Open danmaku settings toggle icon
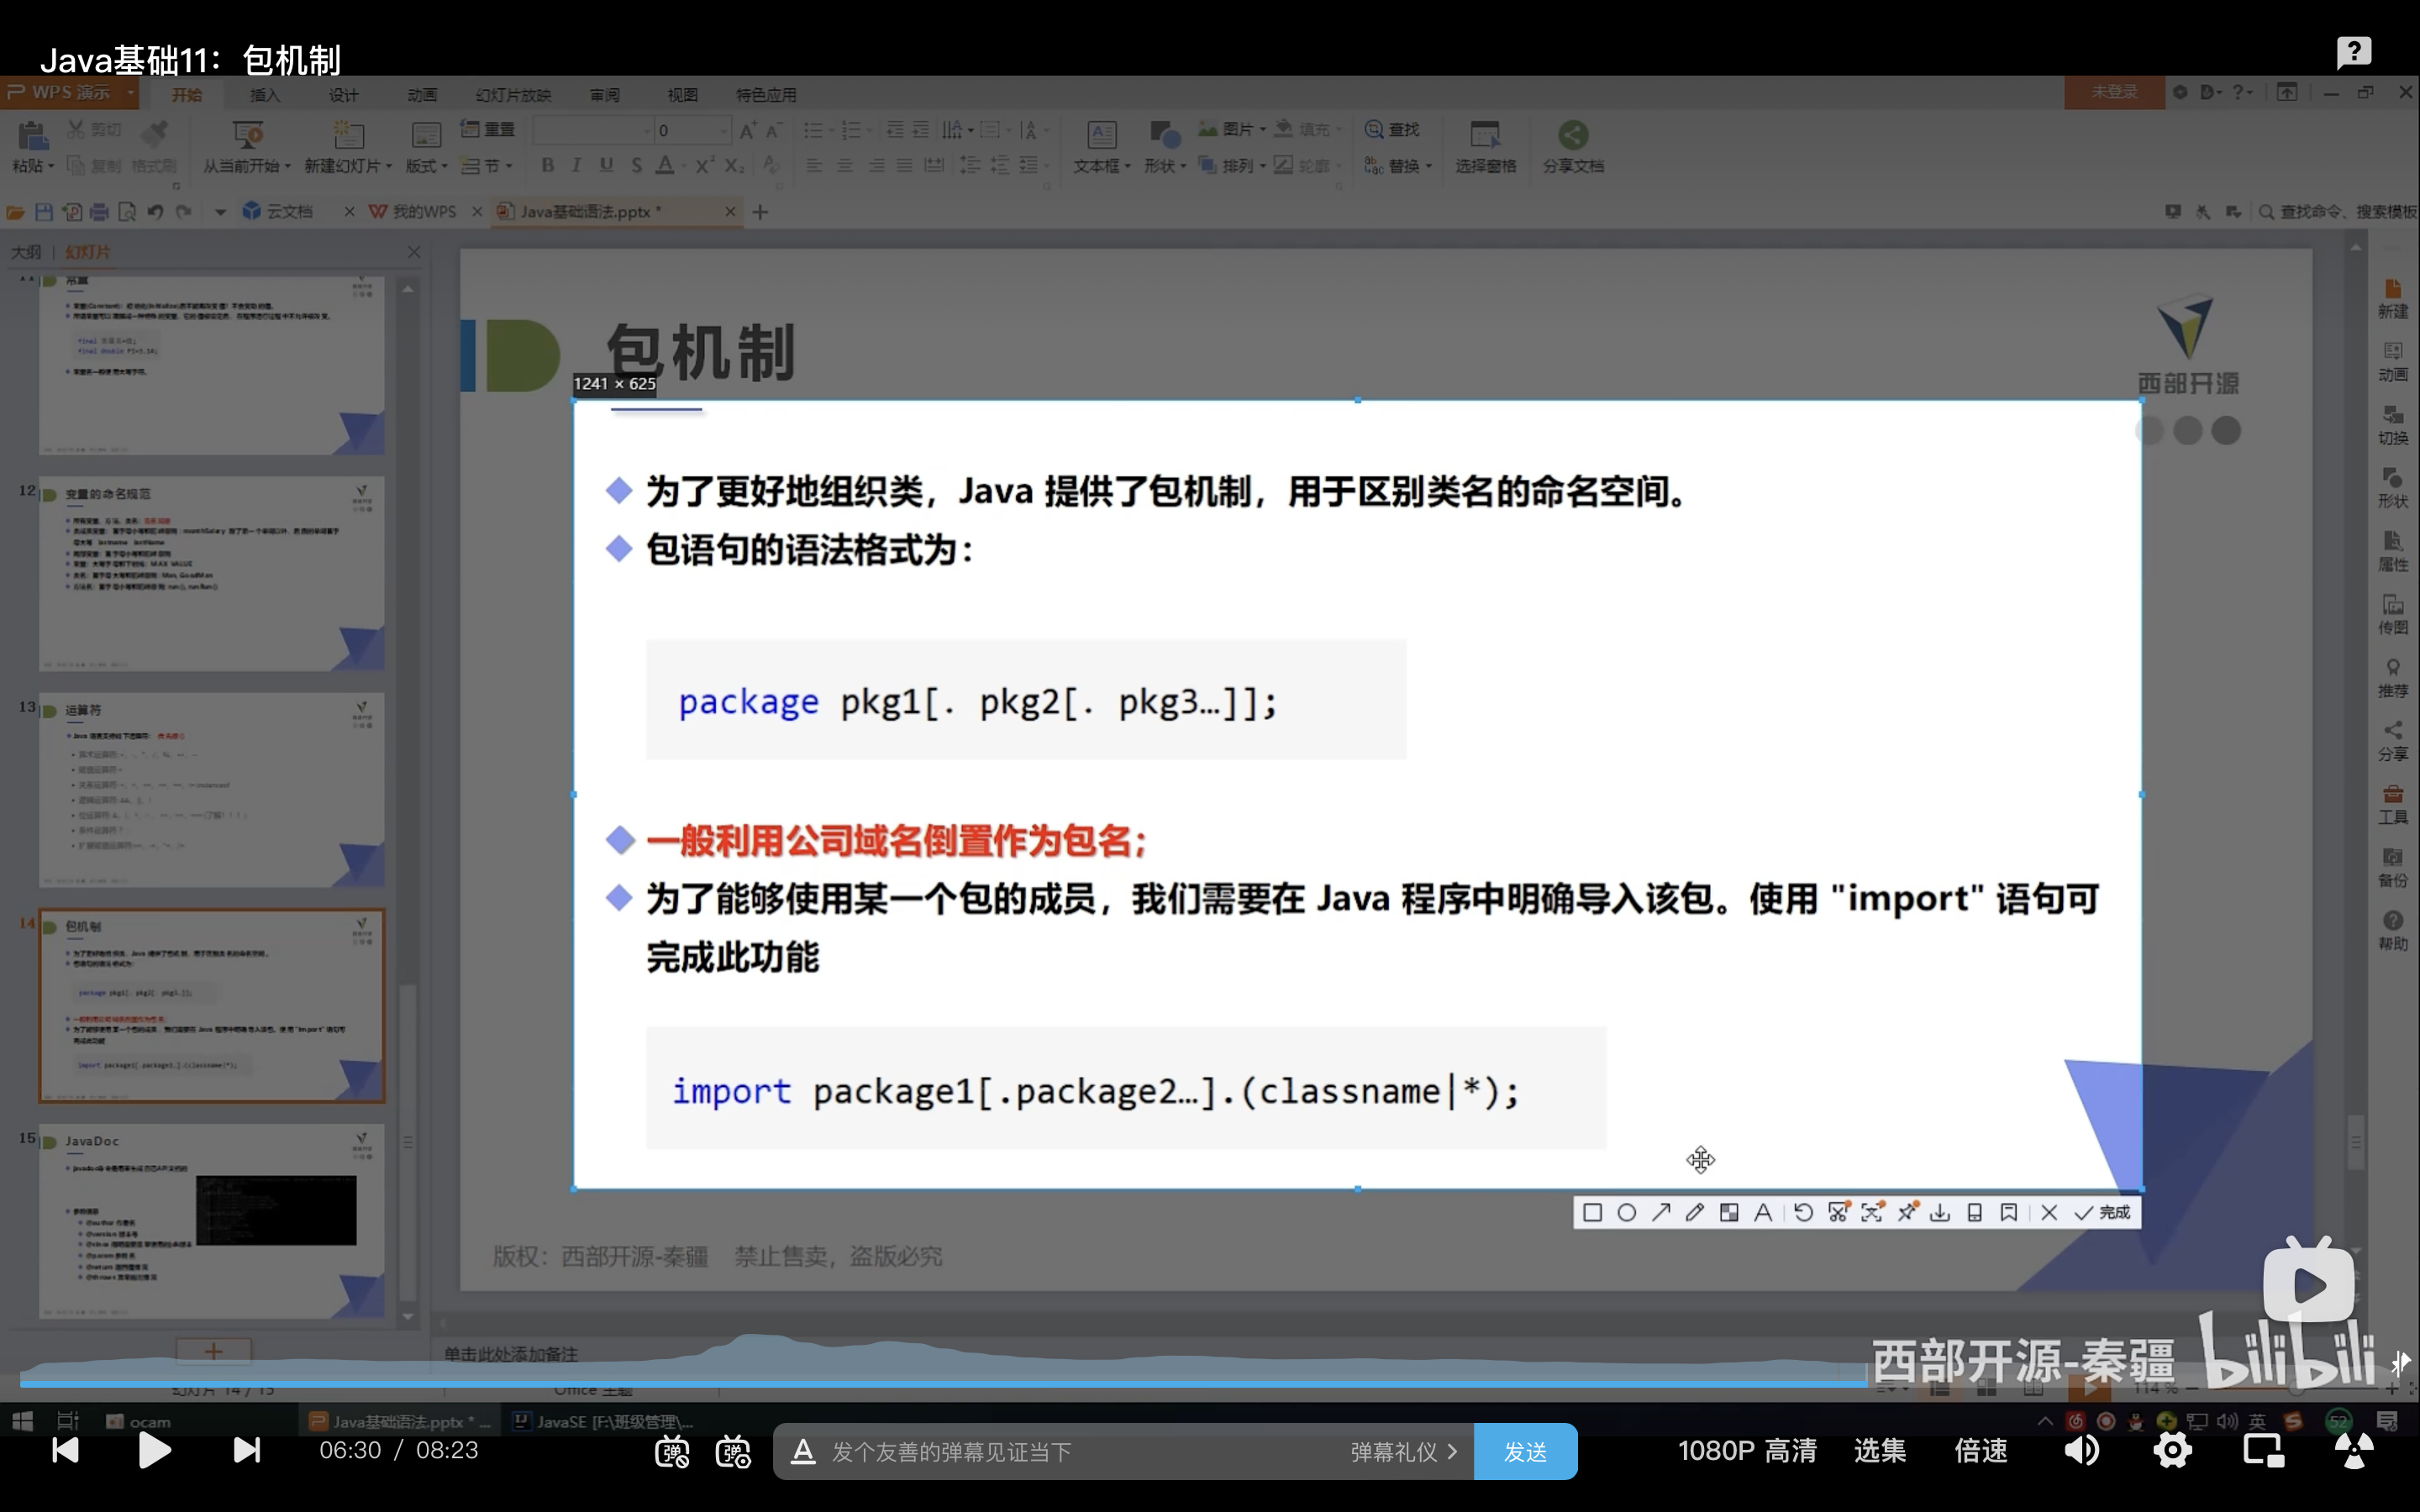Viewport: 2420px width, 1512px height. (x=733, y=1451)
